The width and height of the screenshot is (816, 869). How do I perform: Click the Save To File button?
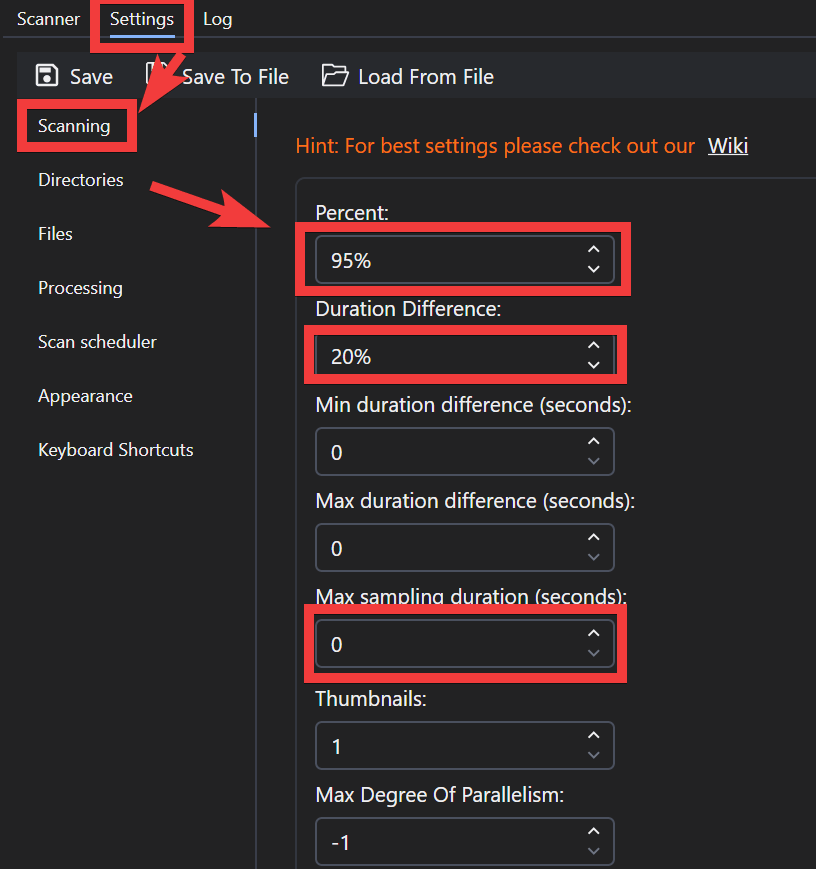[x=234, y=77]
